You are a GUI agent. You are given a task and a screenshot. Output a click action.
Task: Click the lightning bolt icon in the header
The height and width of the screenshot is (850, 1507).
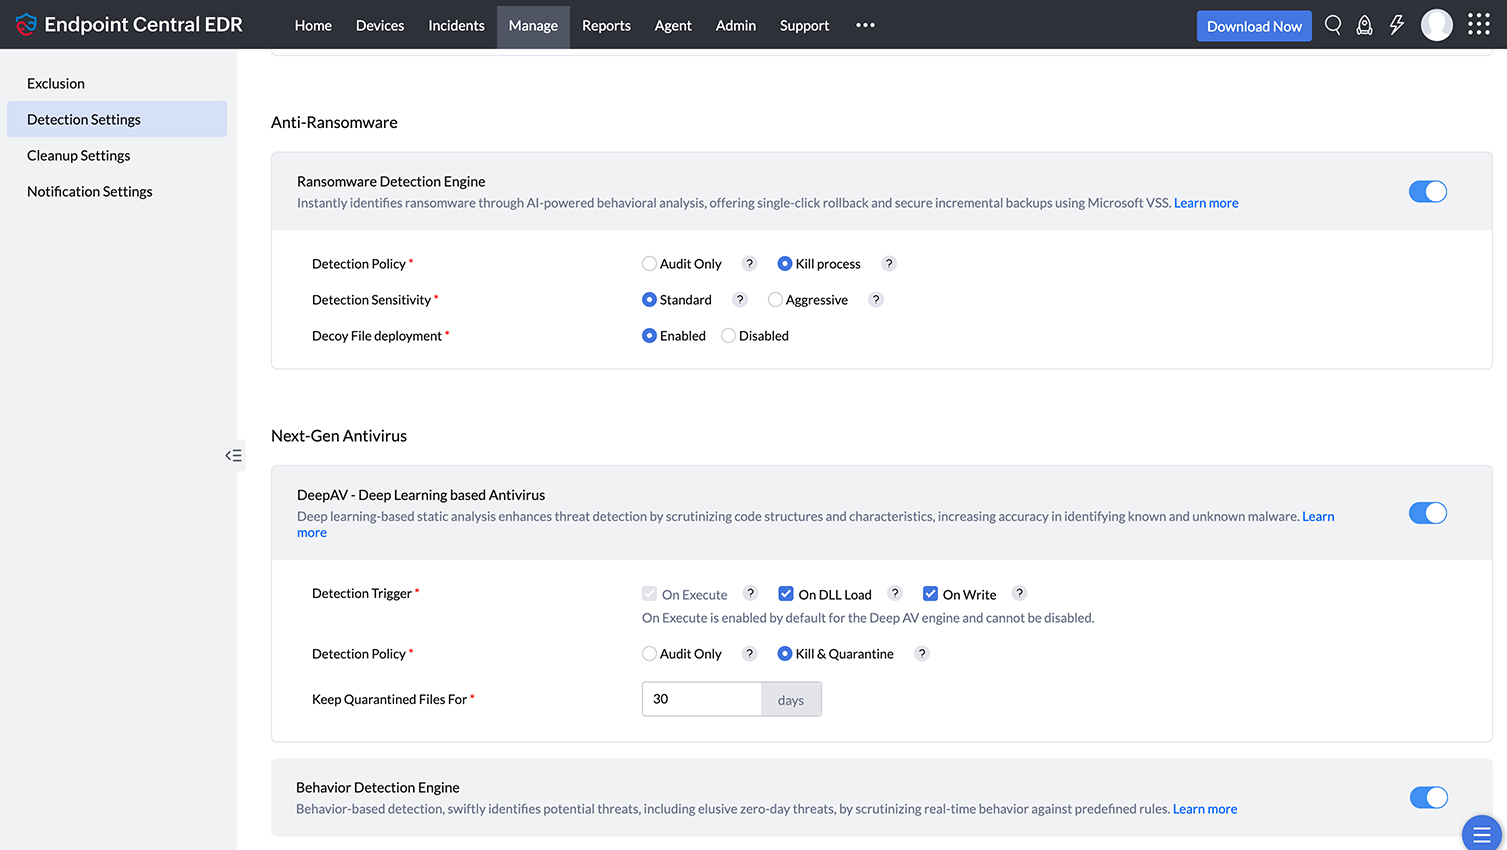[1397, 25]
